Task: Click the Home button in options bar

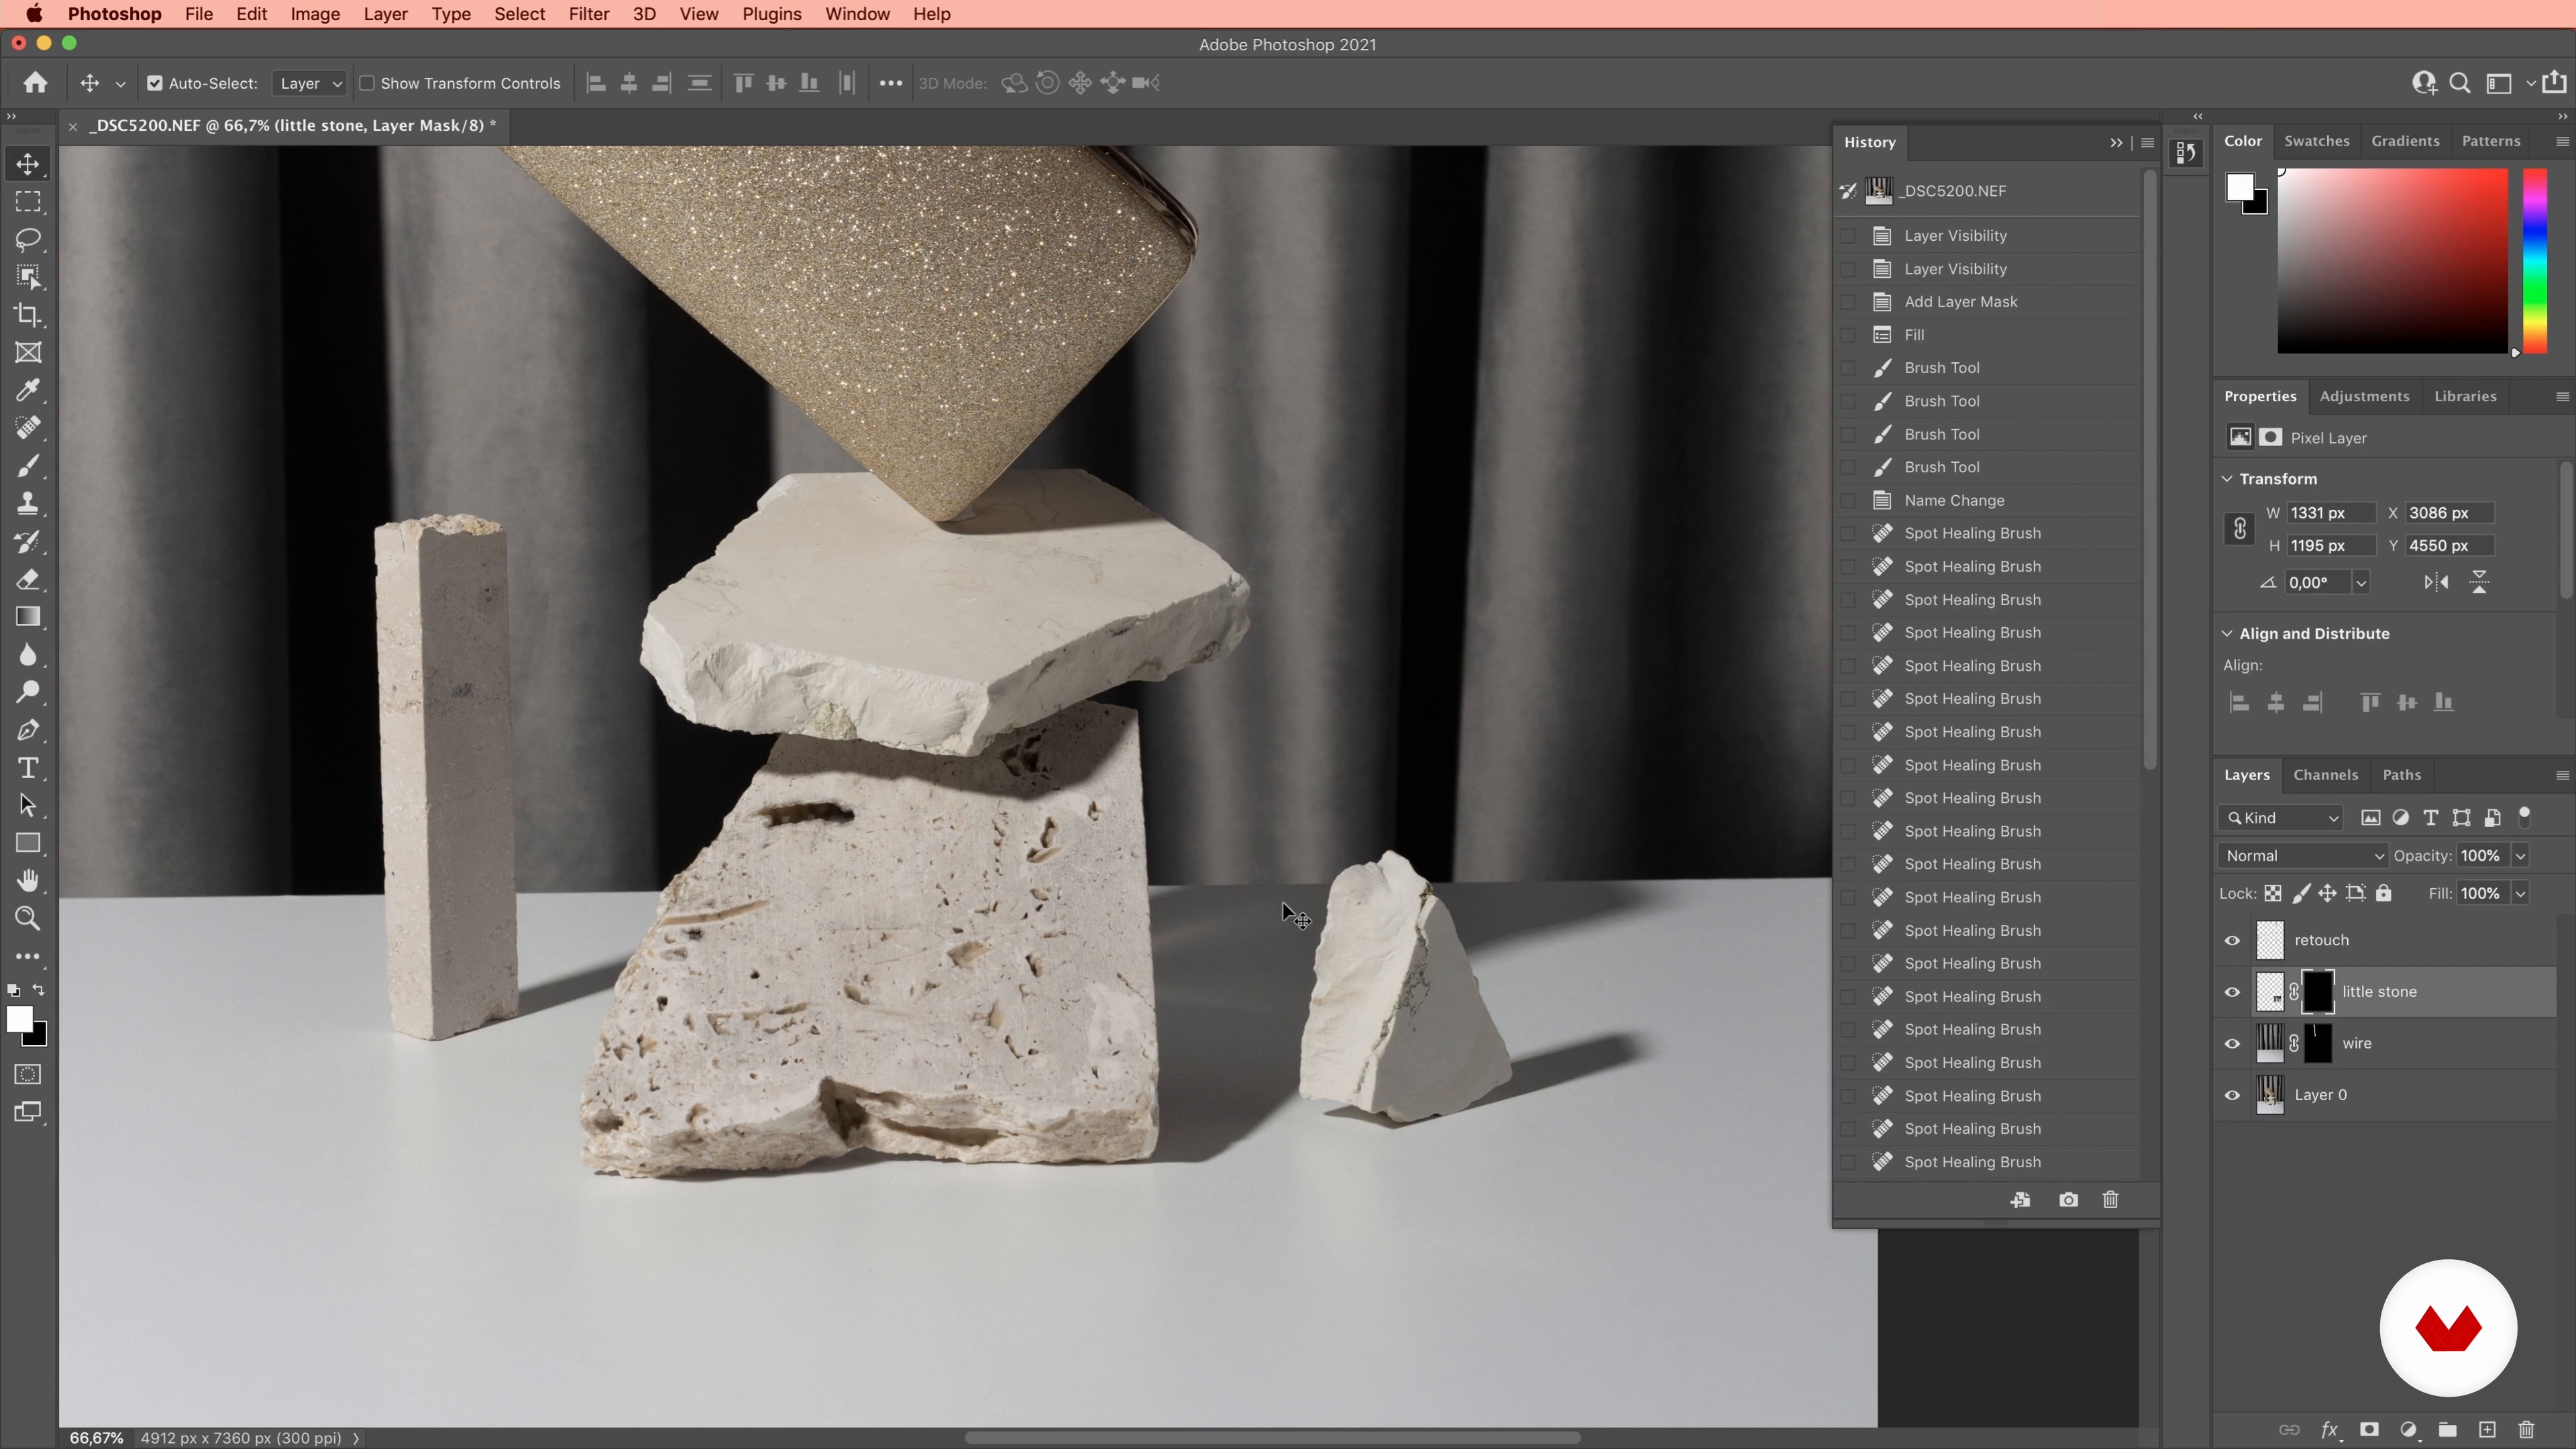Action: [36, 83]
